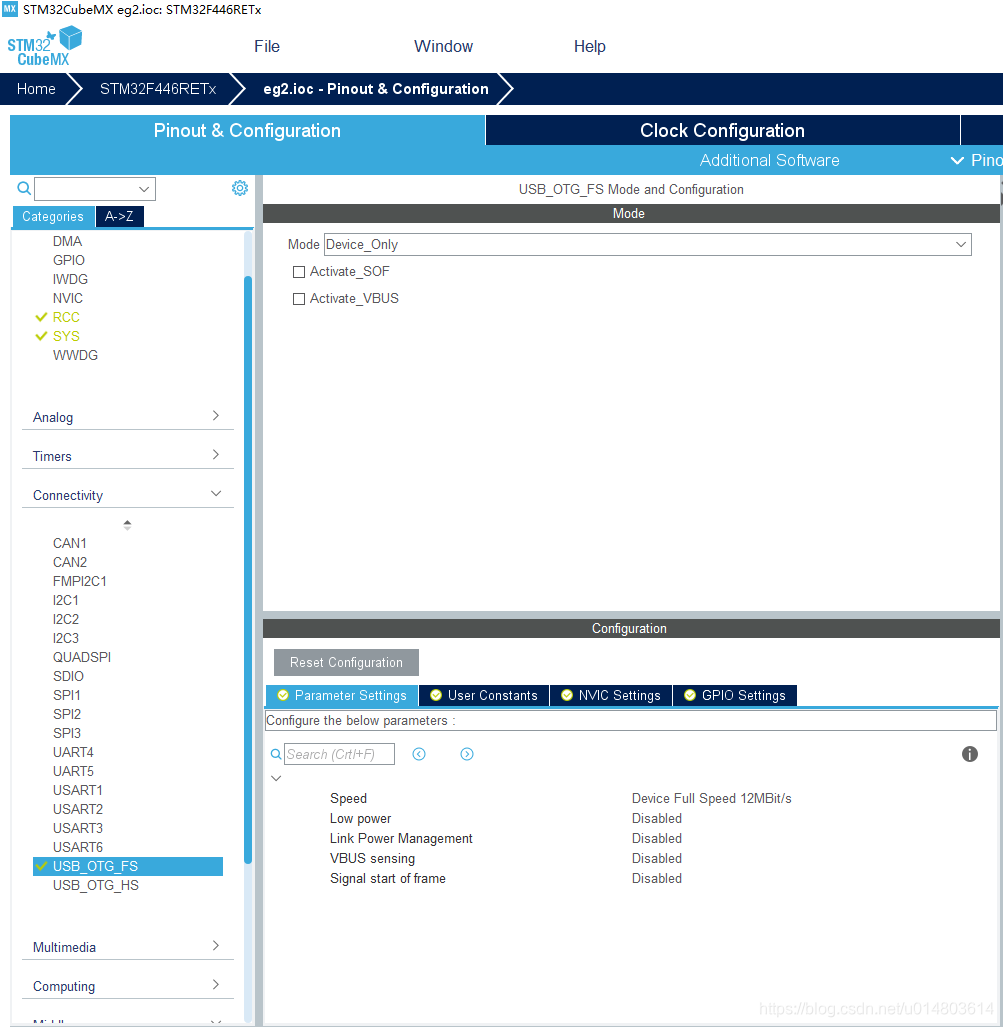
Task: Open the gear settings icon in the categories panel
Action: (x=240, y=188)
